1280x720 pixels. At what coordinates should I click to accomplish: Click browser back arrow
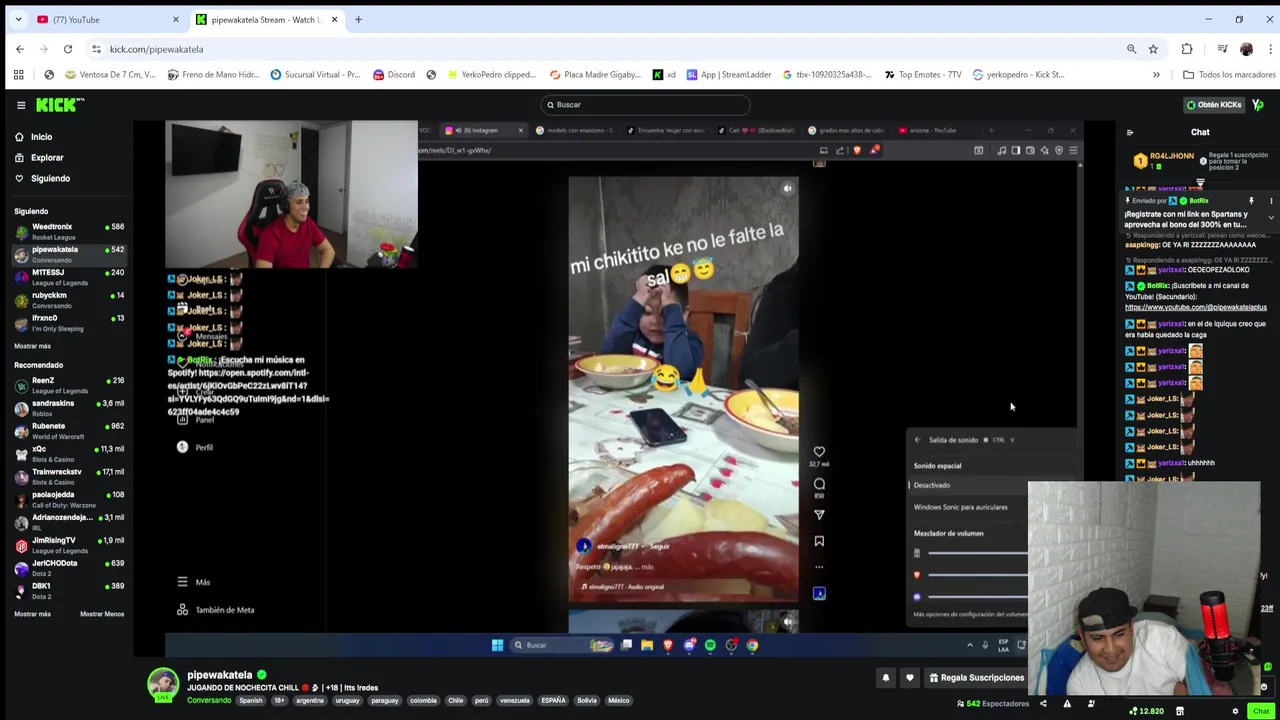click(20, 49)
